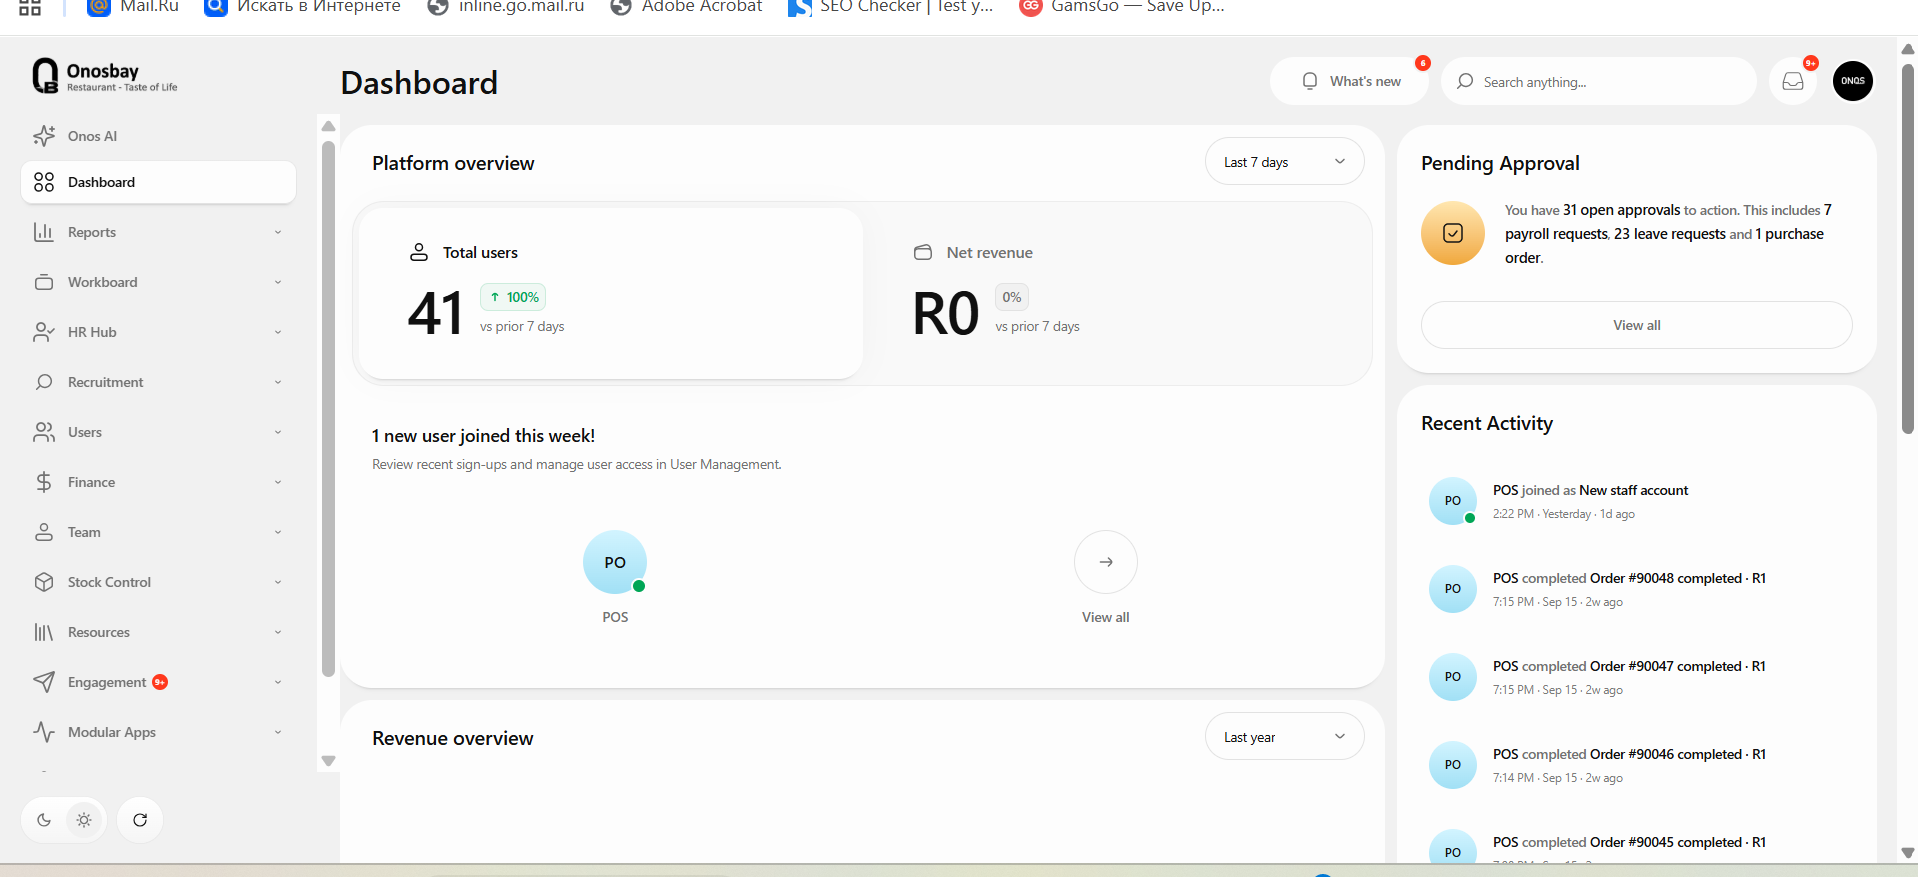Click the Resources library icon
The width and height of the screenshot is (1918, 877).
[x=44, y=632]
